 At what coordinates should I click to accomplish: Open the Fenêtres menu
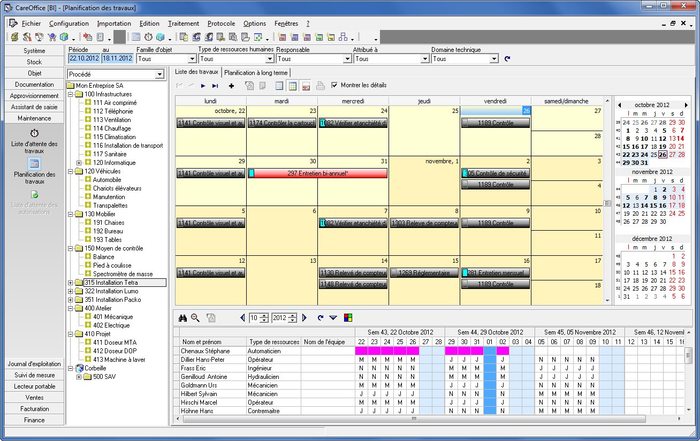pos(286,23)
